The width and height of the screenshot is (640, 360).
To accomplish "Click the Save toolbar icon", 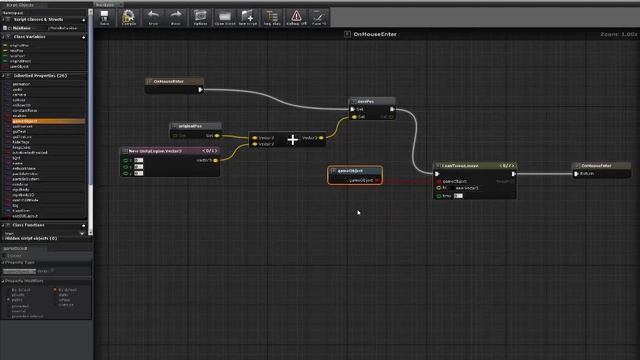I will (104, 18).
